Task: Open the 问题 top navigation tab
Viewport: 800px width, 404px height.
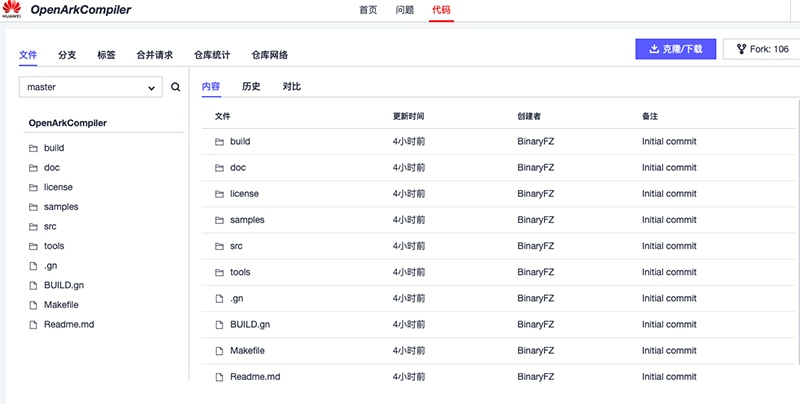Action: (405, 10)
